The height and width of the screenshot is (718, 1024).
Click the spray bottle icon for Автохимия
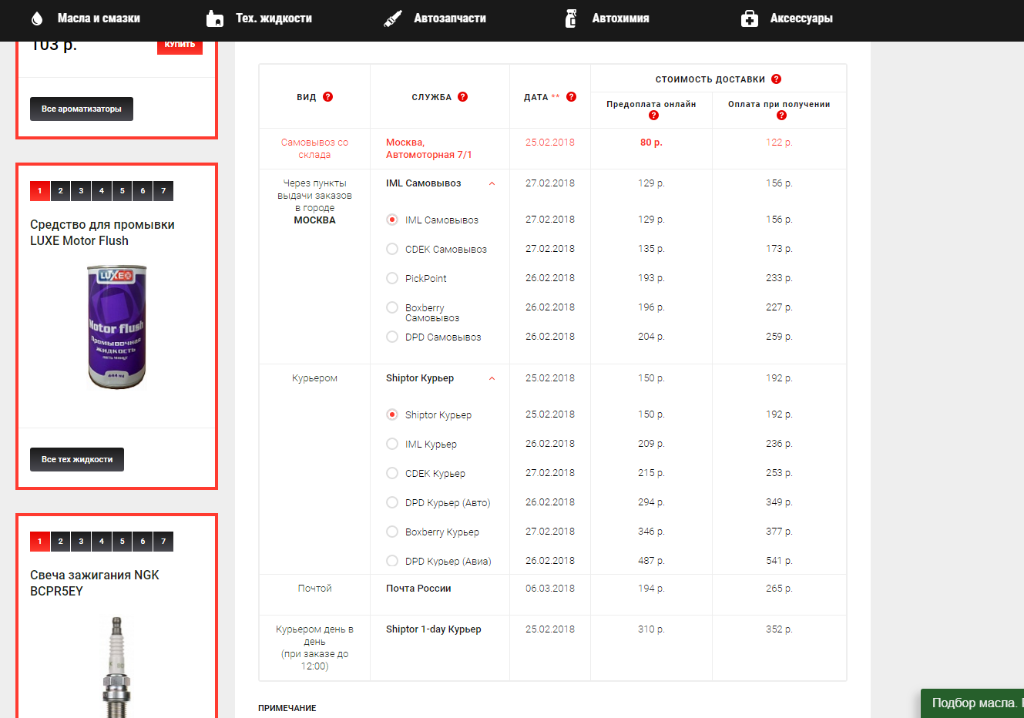pyautogui.click(x=571, y=18)
